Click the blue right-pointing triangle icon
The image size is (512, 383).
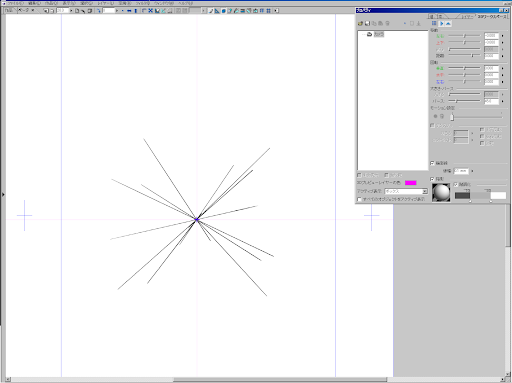click(442, 23)
